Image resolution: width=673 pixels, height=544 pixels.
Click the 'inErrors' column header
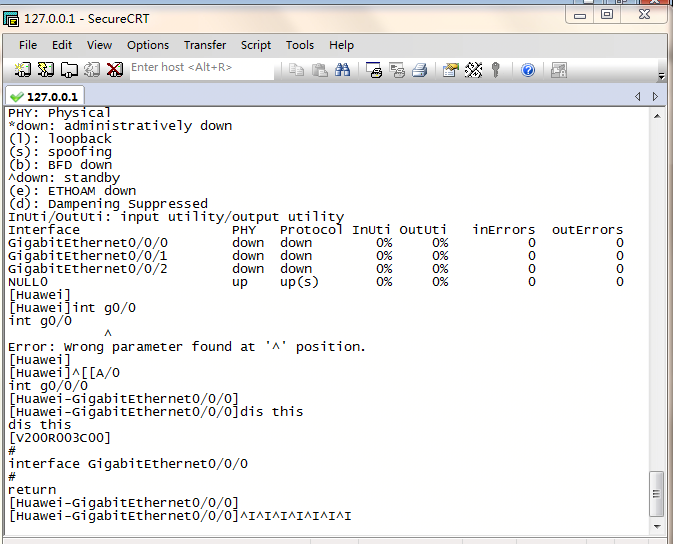click(504, 230)
